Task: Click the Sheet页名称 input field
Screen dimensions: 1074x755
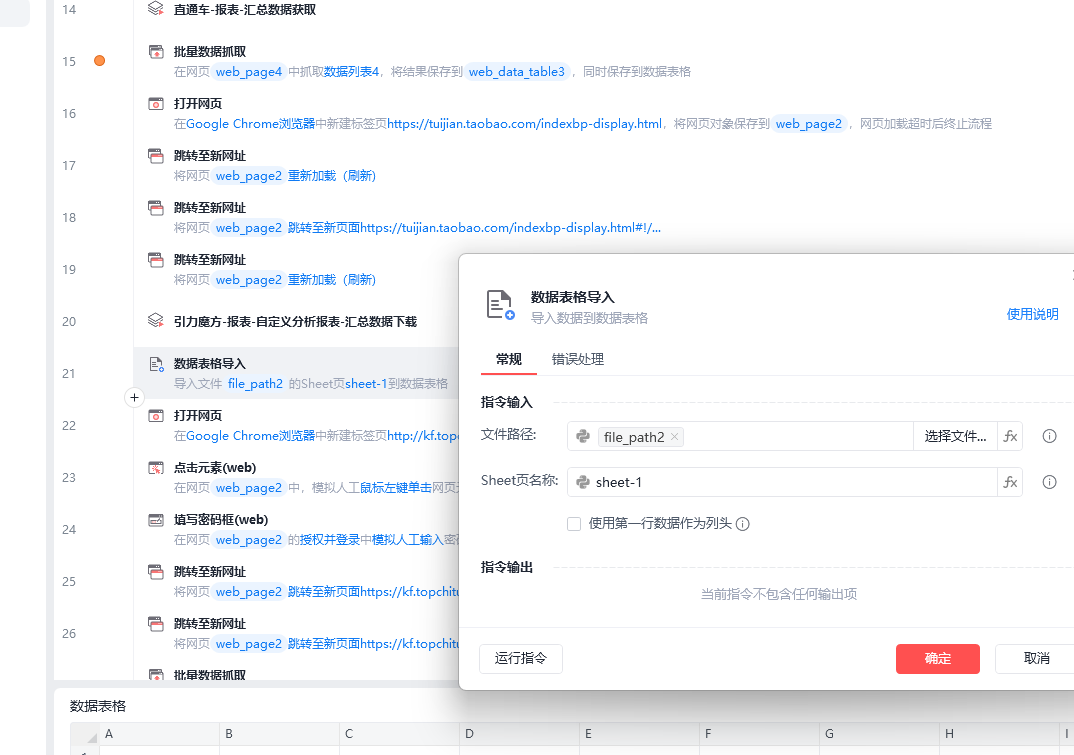Action: click(x=782, y=482)
